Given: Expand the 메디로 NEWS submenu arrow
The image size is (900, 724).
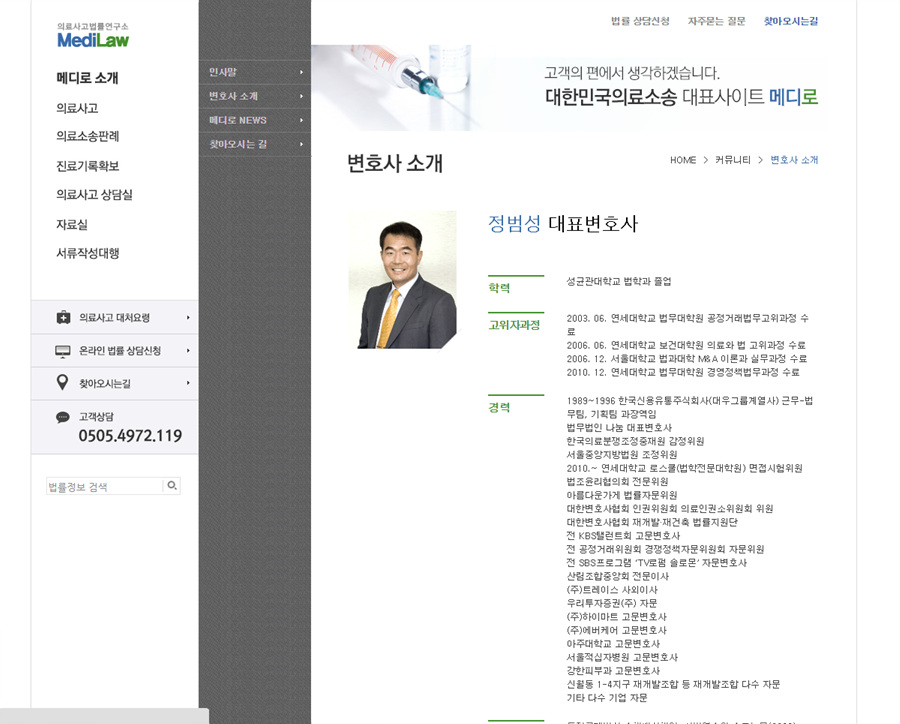Looking at the screenshot, I should pos(301,120).
